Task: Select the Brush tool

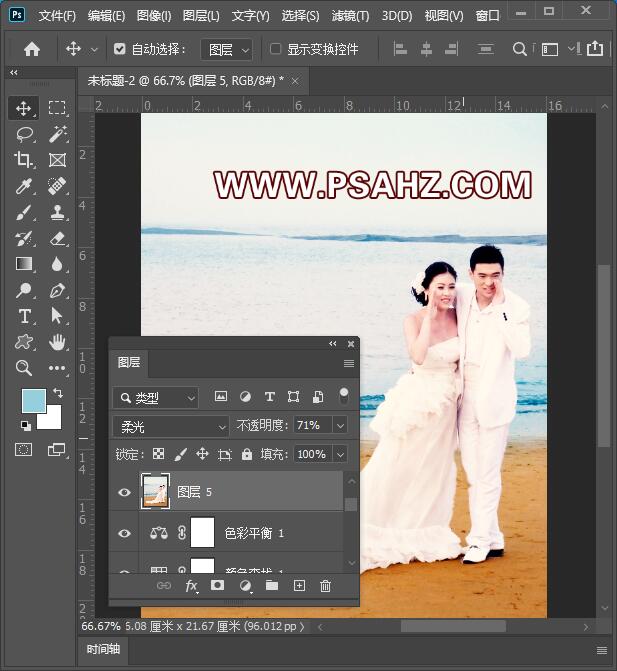Action: click(x=24, y=212)
